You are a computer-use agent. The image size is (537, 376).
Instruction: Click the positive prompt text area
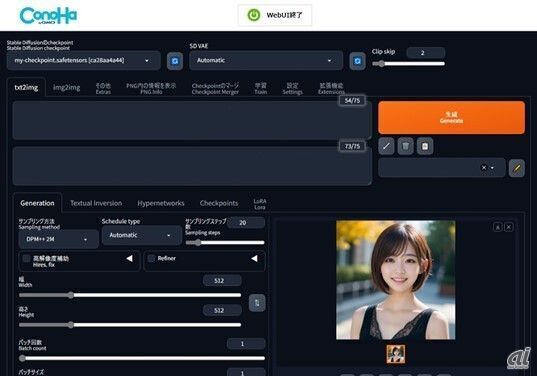pyautogui.click(x=192, y=120)
